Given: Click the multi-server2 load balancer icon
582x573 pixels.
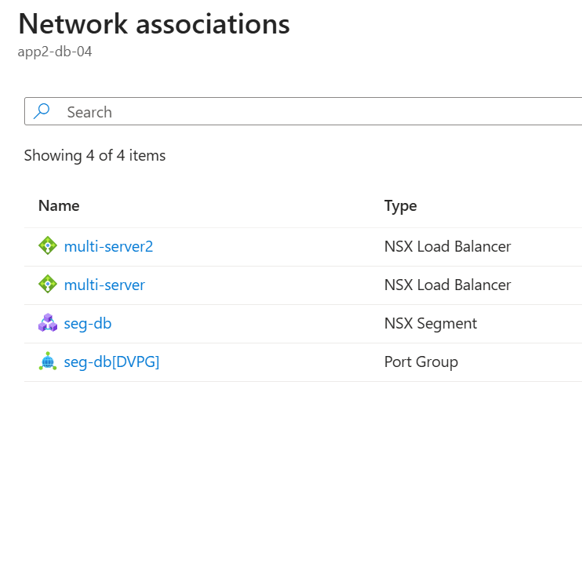Looking at the screenshot, I should point(48,246).
